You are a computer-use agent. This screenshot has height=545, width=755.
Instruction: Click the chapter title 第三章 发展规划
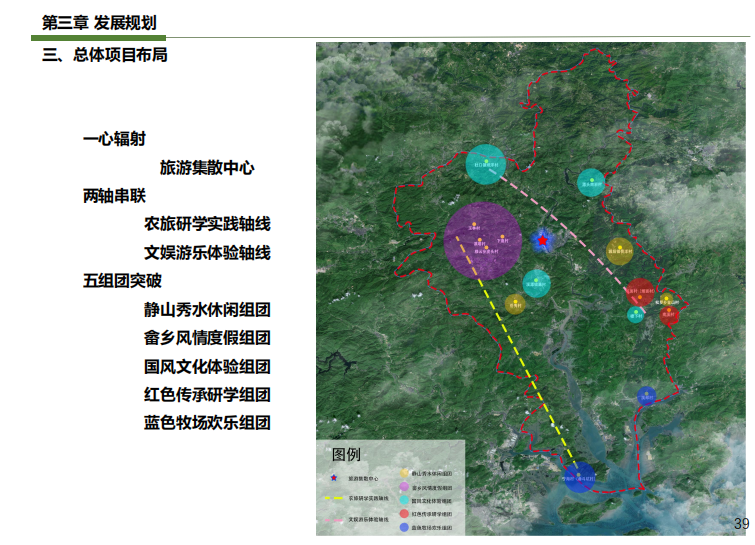coord(99,23)
